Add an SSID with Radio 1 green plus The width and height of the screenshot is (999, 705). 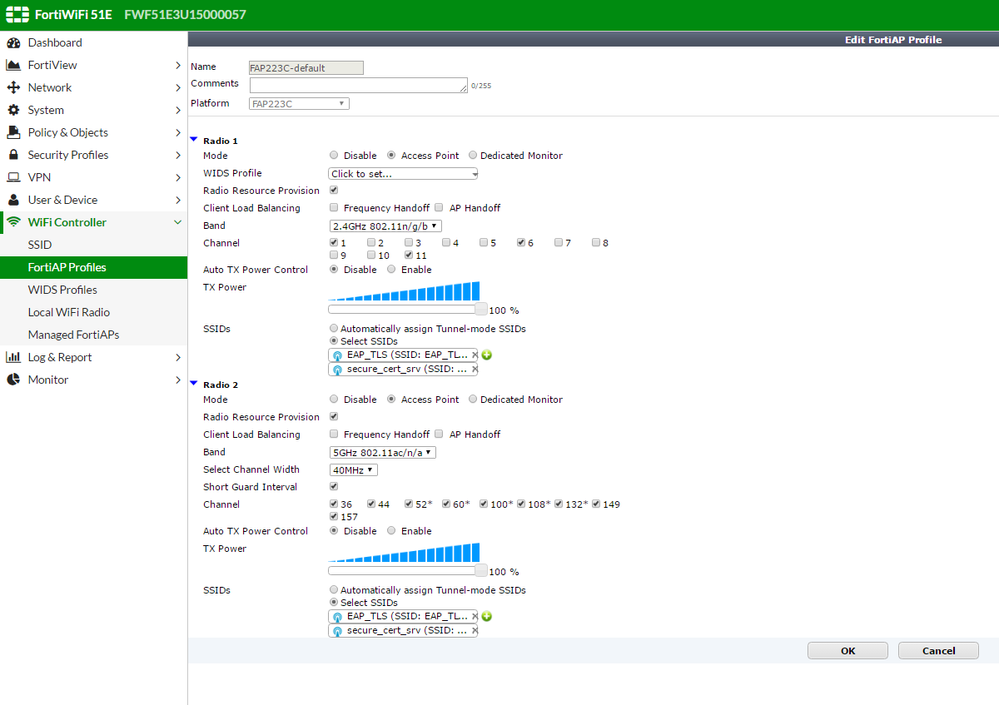pyautogui.click(x=487, y=355)
